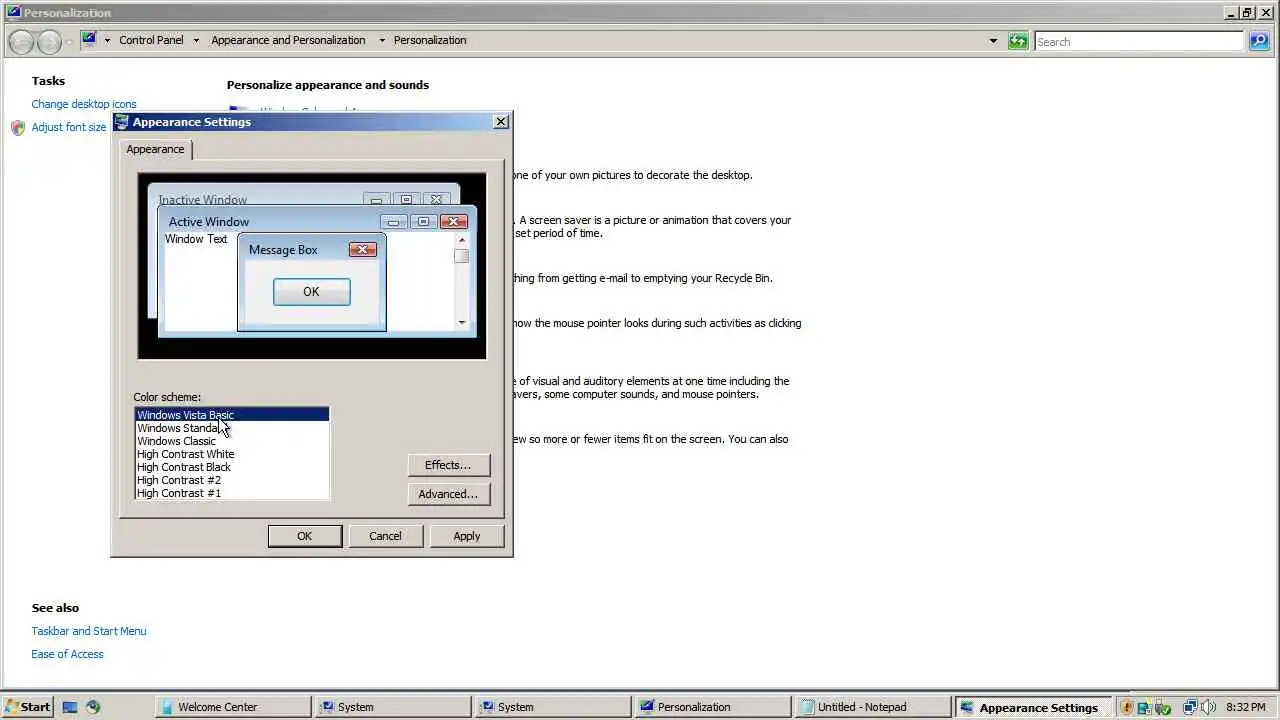Click the Personalization breadcrumb
1280x720 pixels.
(x=430, y=40)
